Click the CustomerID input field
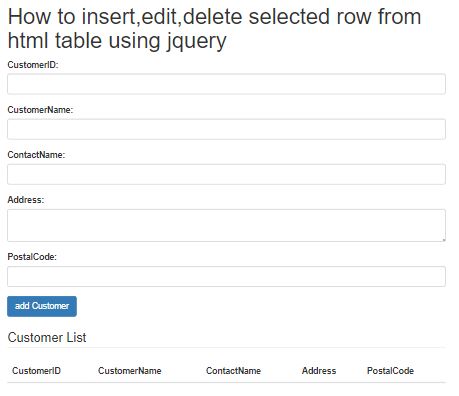Screen dimensions: 459x396 pyautogui.click(x=226, y=84)
